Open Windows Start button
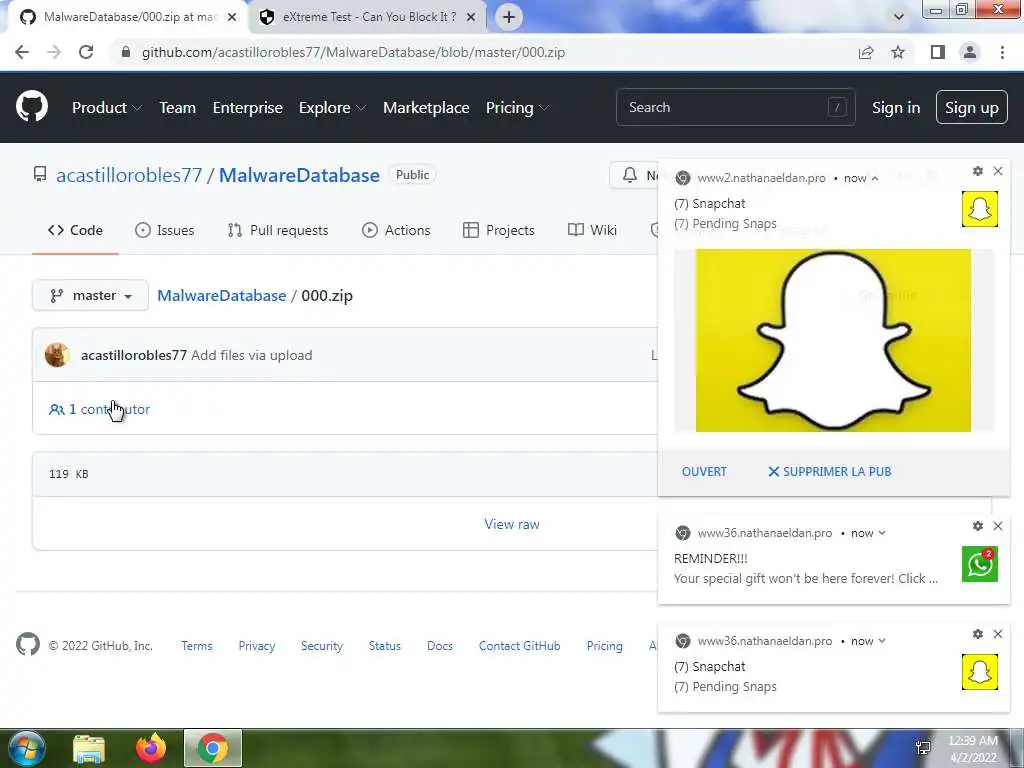This screenshot has height=768, width=1024. [x=25, y=748]
